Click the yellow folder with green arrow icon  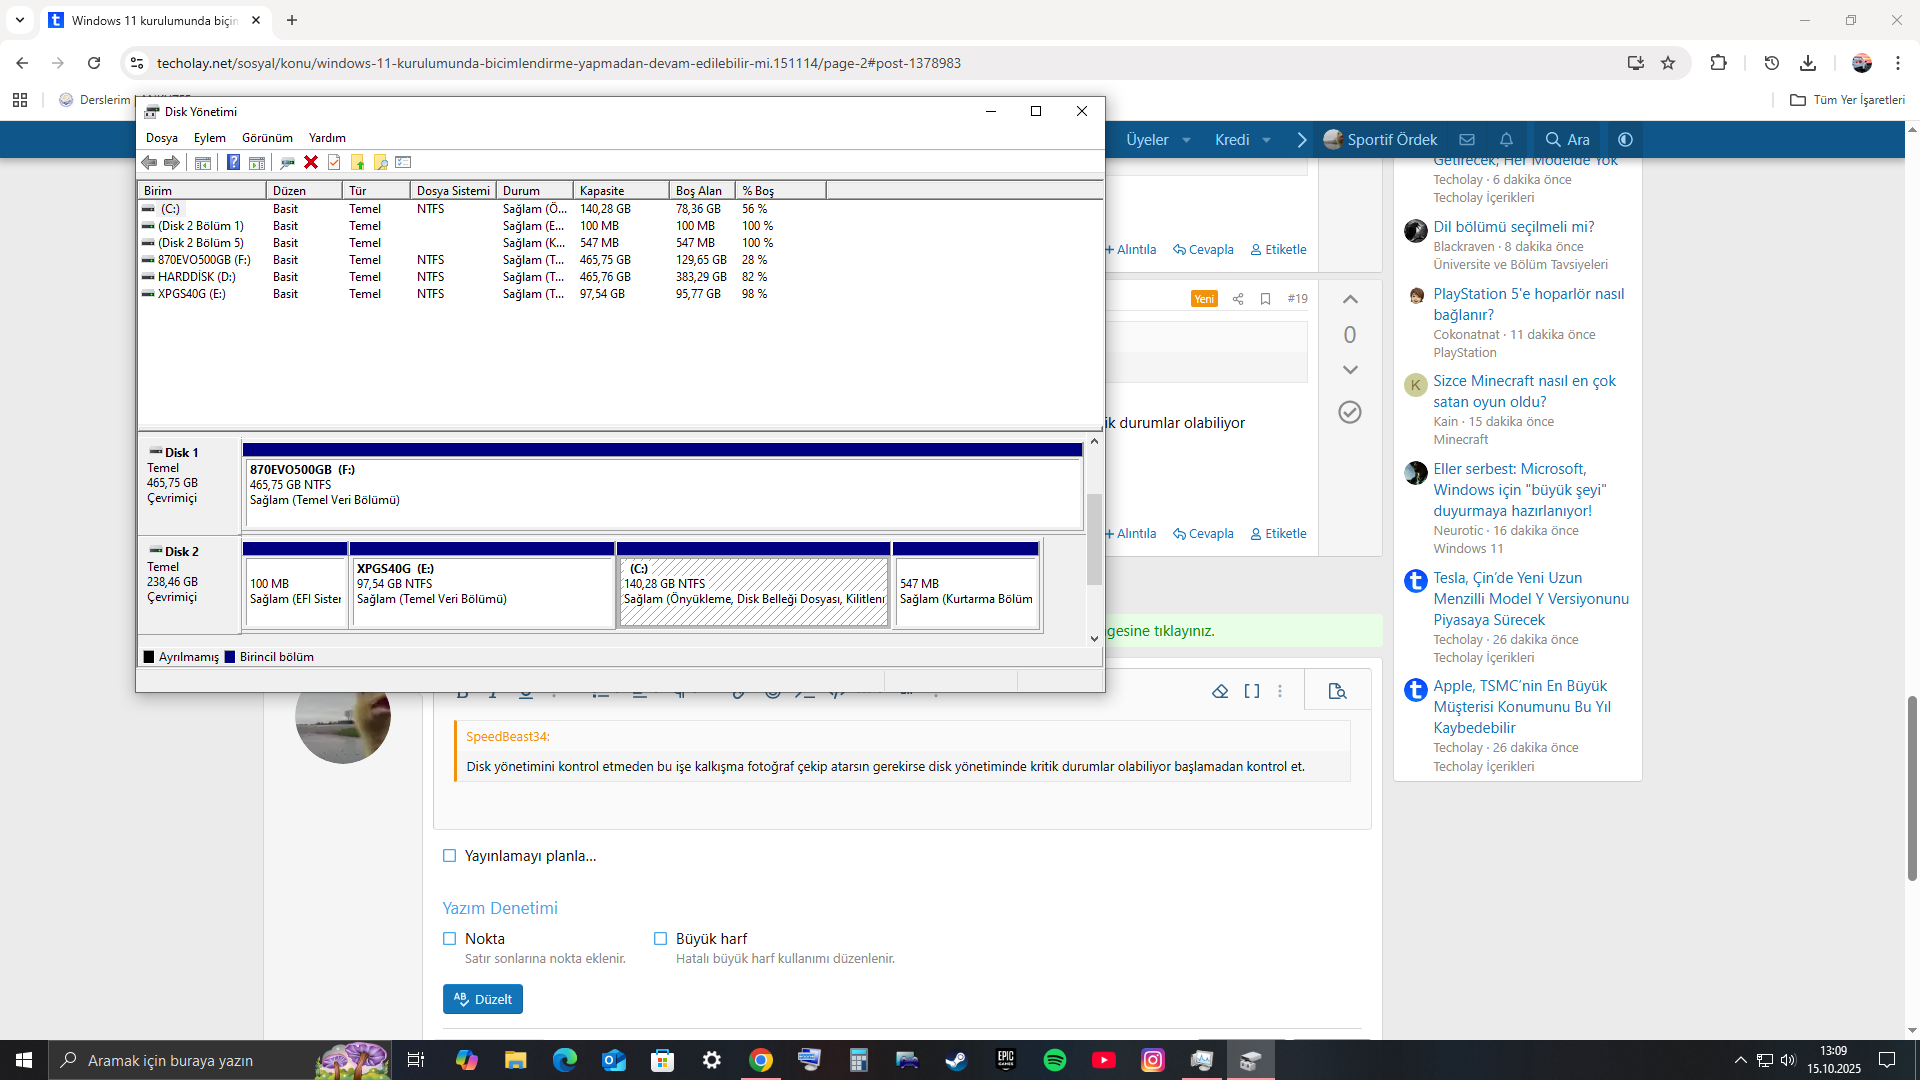point(357,162)
